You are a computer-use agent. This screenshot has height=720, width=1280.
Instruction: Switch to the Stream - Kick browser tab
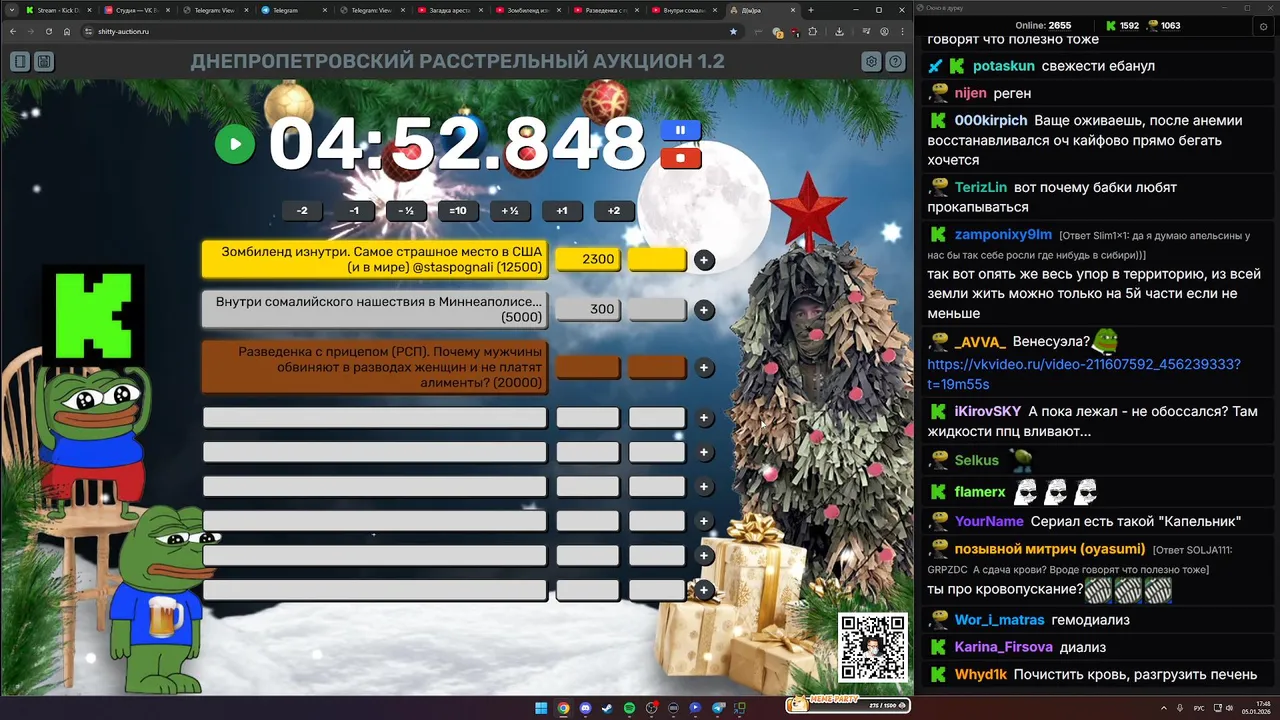pos(57,10)
